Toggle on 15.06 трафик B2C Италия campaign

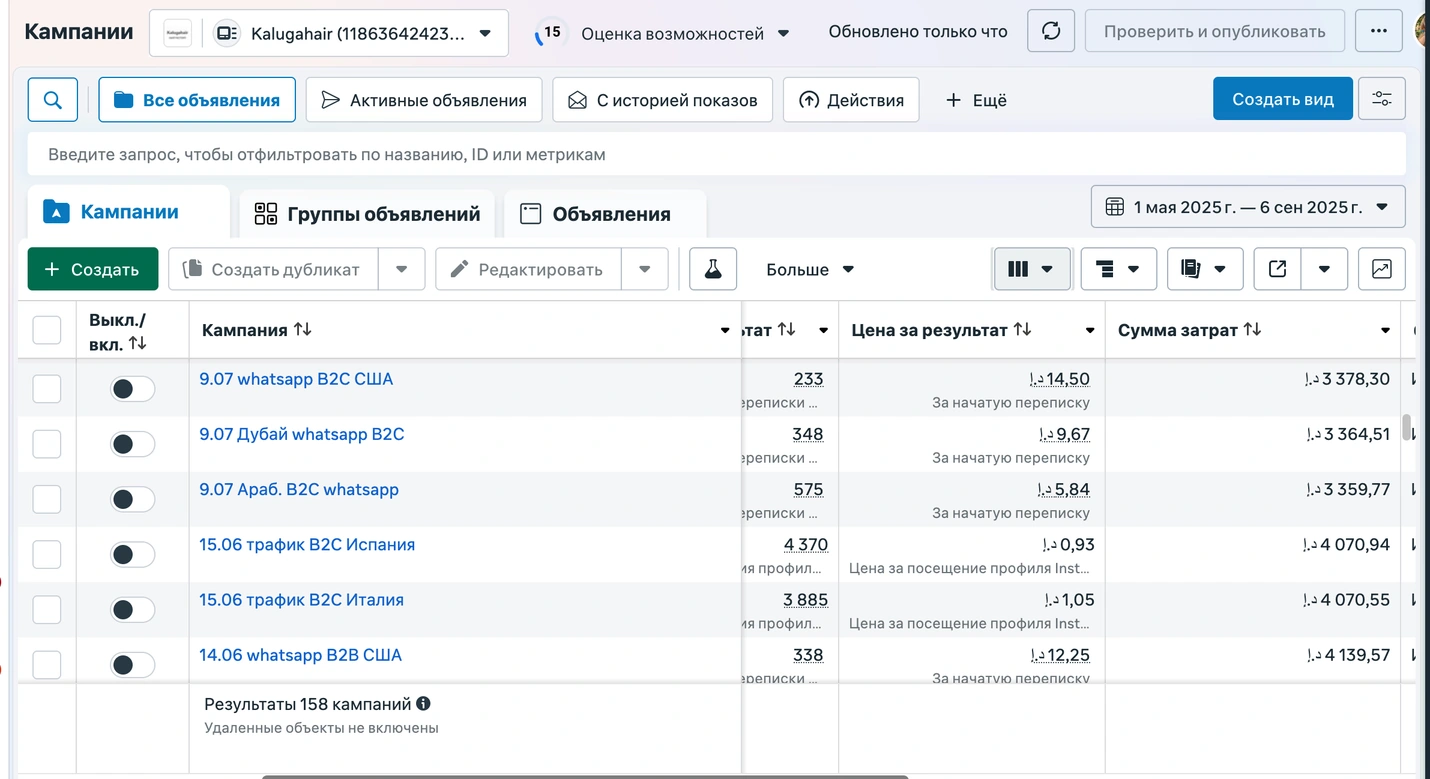tap(132, 609)
